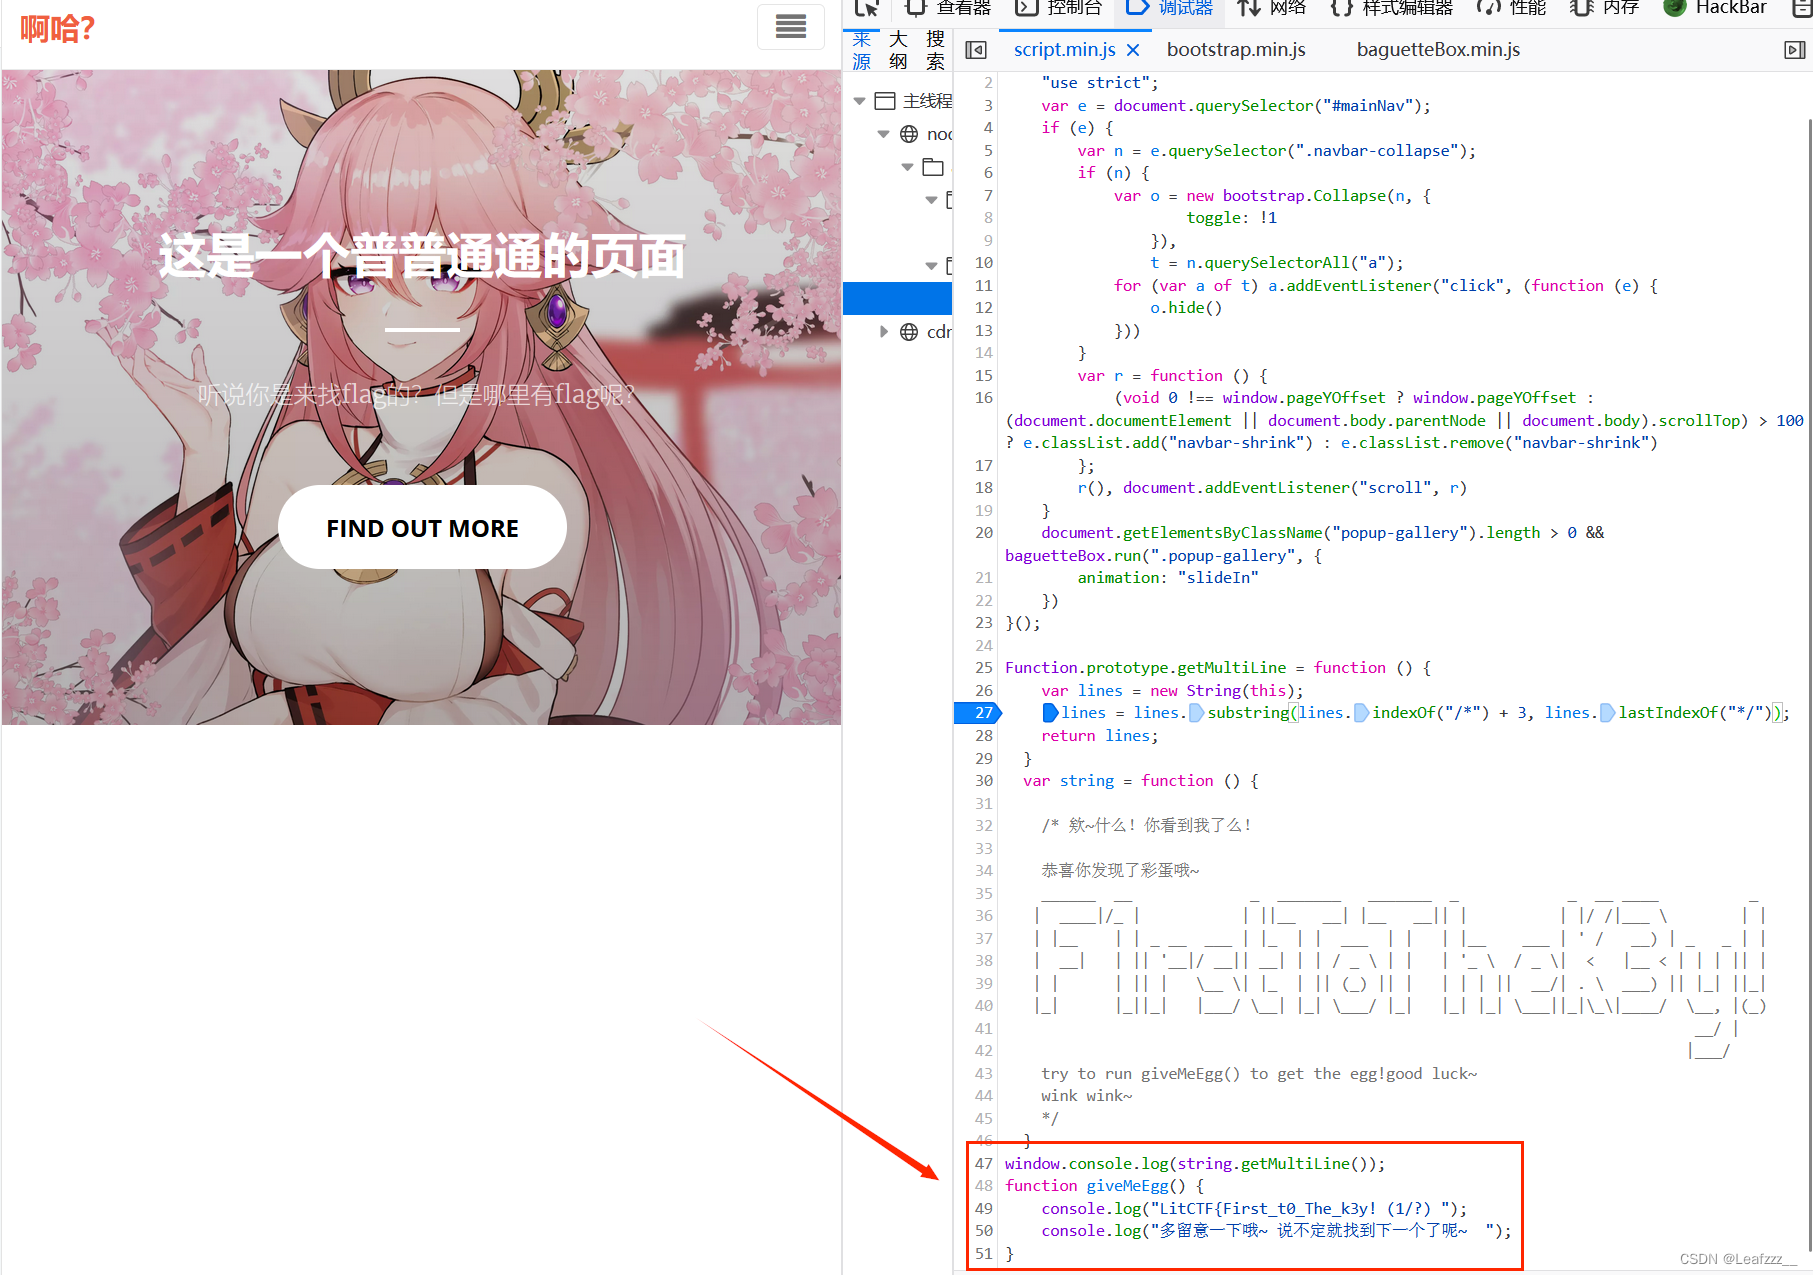Select the 搜索 (Search) sub-tab
Image resolution: width=1813 pixels, height=1275 pixels.
(x=935, y=50)
